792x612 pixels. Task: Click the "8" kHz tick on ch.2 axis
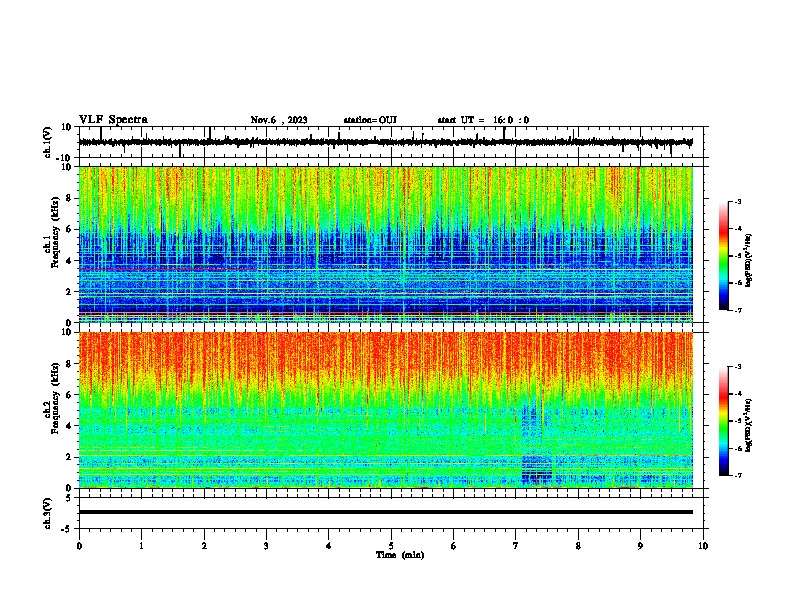[x=70, y=364]
